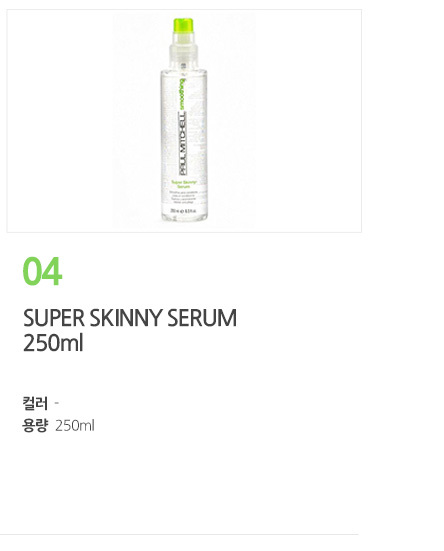Click the green number 04
The width and height of the screenshot is (444, 551).
[42, 271]
